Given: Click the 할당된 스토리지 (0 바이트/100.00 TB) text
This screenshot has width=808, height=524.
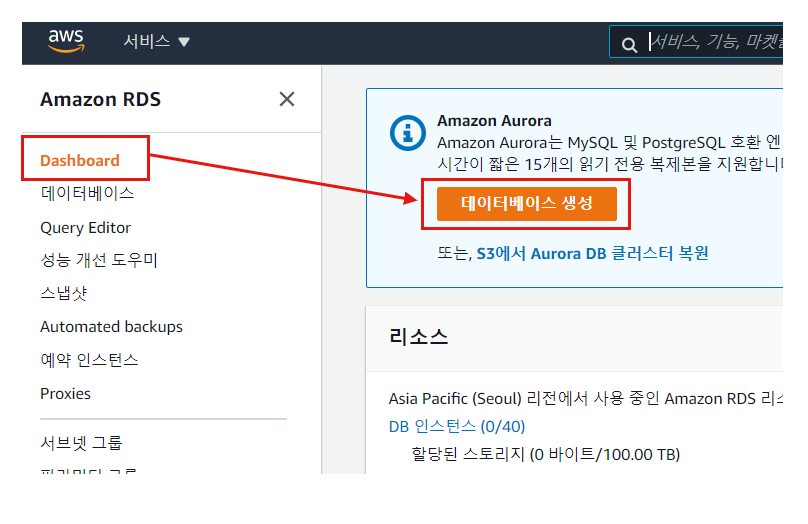Looking at the screenshot, I should 546,454.
